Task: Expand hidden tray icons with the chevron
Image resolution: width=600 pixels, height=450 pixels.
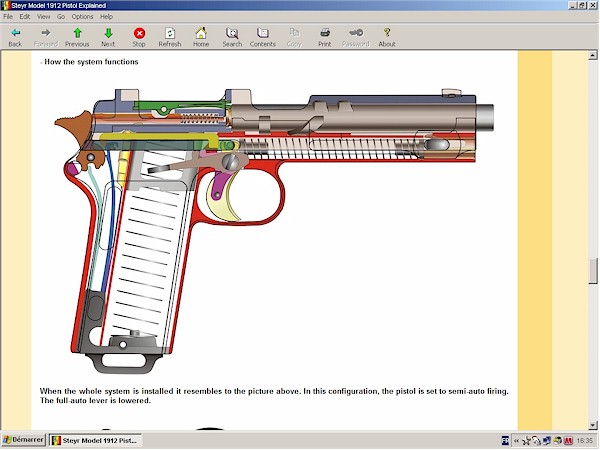Action: click(x=517, y=441)
